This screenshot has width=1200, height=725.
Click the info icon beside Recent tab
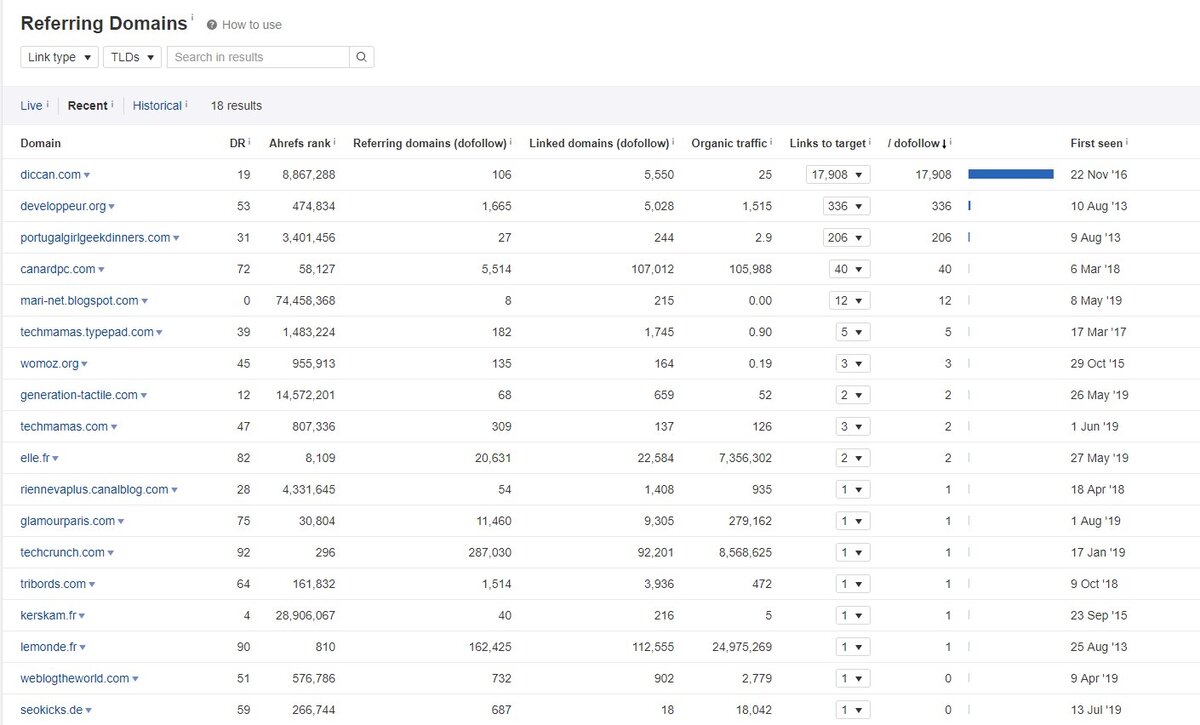coord(112,103)
